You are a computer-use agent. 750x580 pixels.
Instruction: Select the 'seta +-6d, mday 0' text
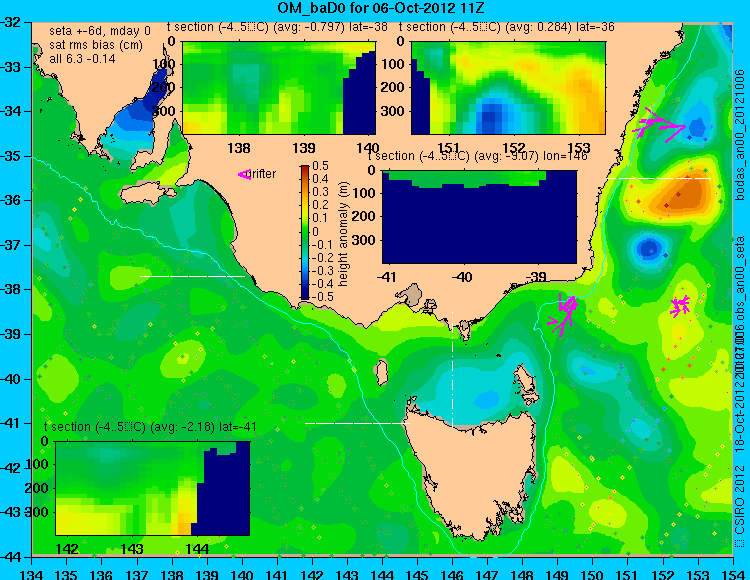[x=100, y=31]
